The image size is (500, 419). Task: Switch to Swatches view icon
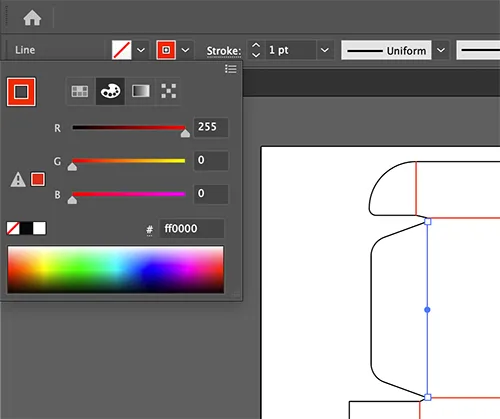click(x=80, y=91)
